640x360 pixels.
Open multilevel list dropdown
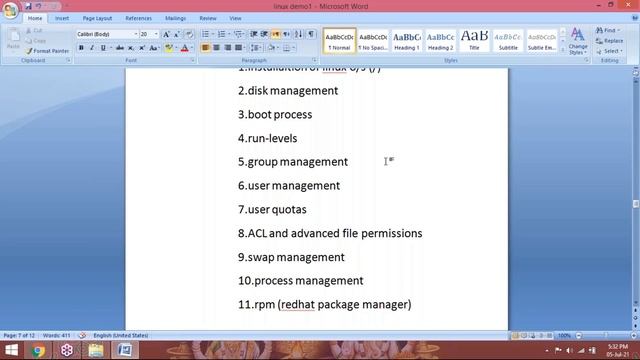[244, 34]
